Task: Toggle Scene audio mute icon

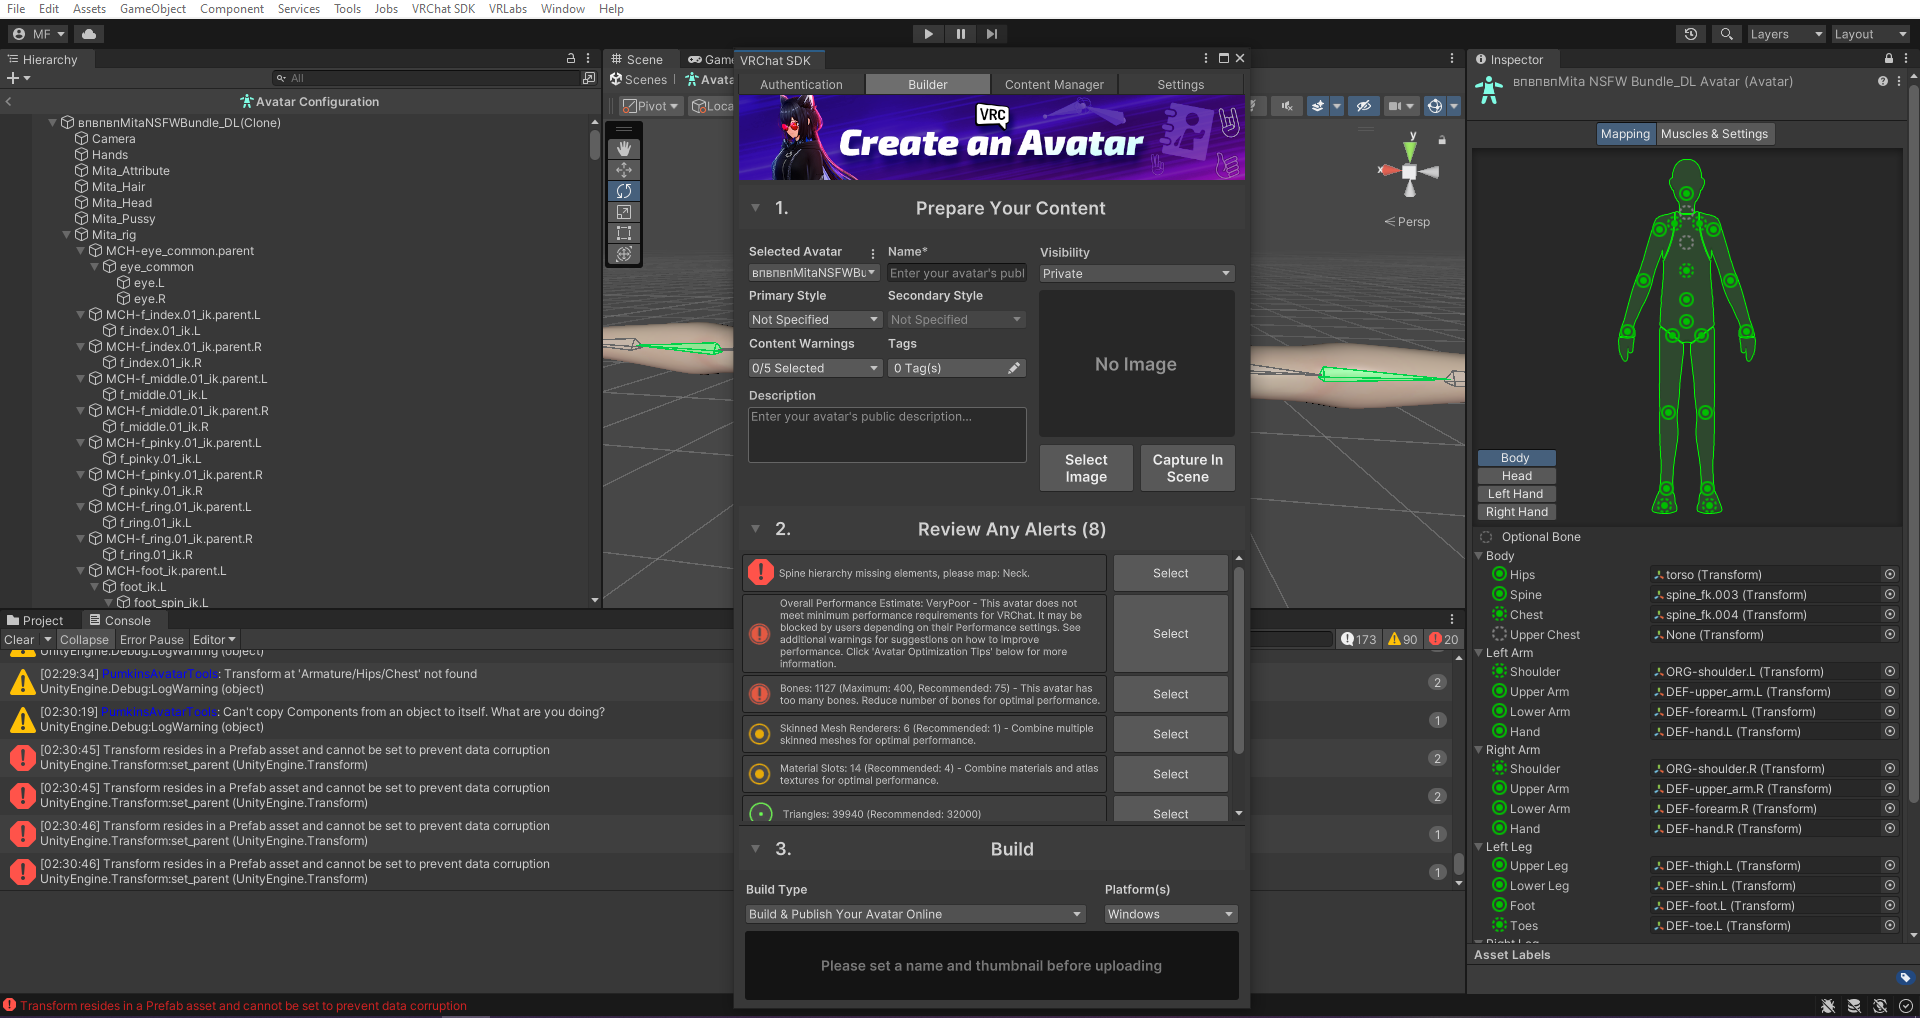Action: pos(1287,106)
